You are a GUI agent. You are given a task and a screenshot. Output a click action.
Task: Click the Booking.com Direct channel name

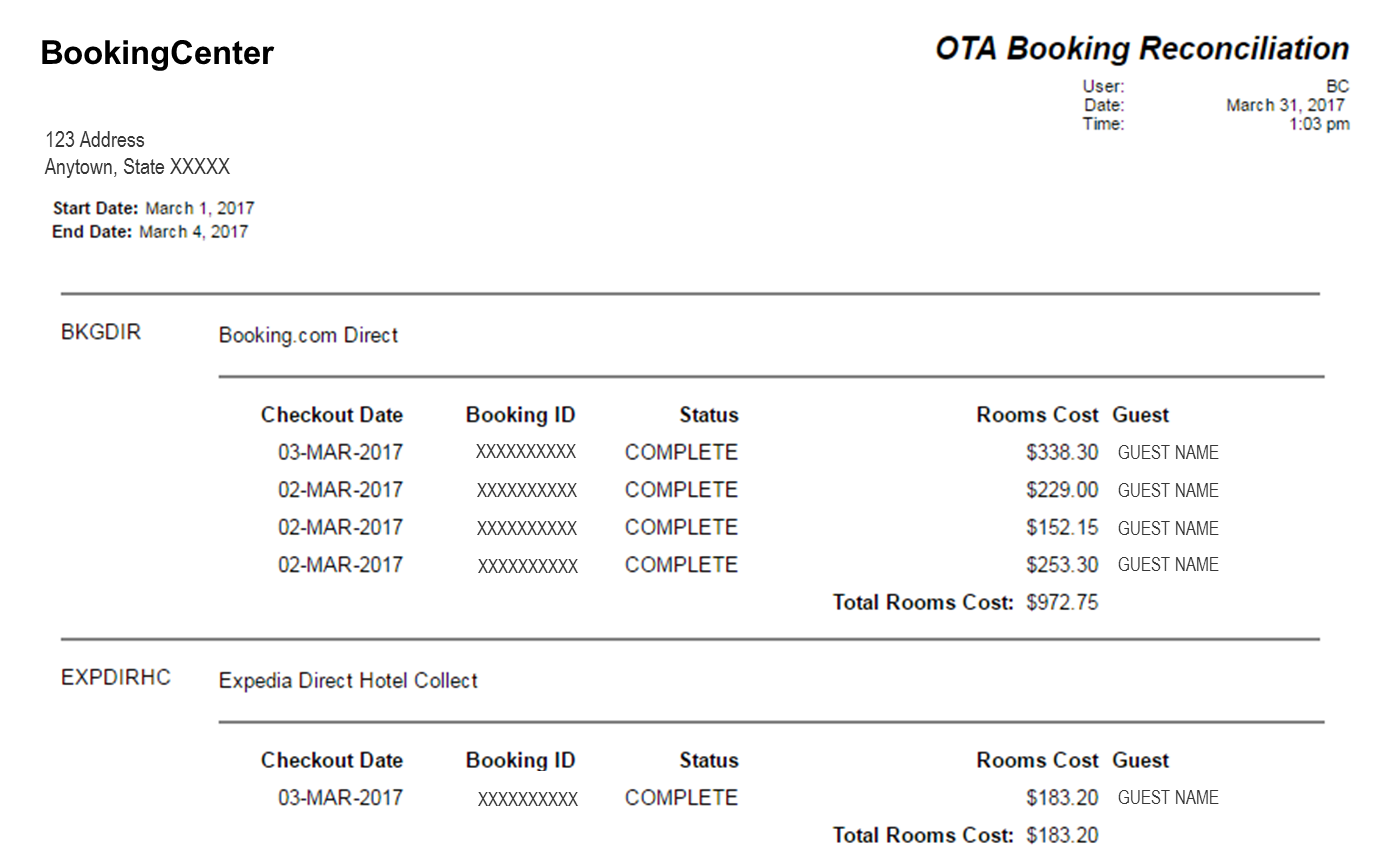(x=308, y=336)
